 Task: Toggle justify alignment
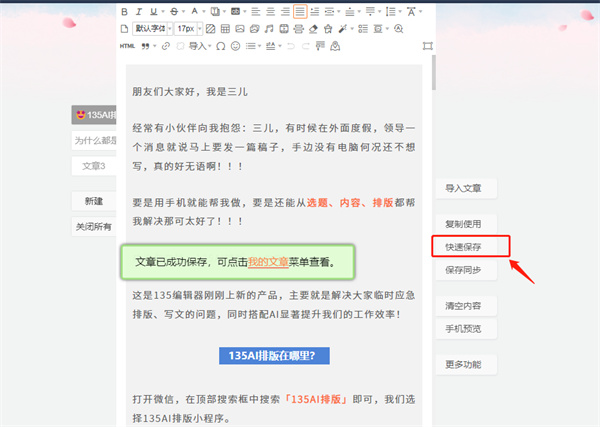click(300, 11)
